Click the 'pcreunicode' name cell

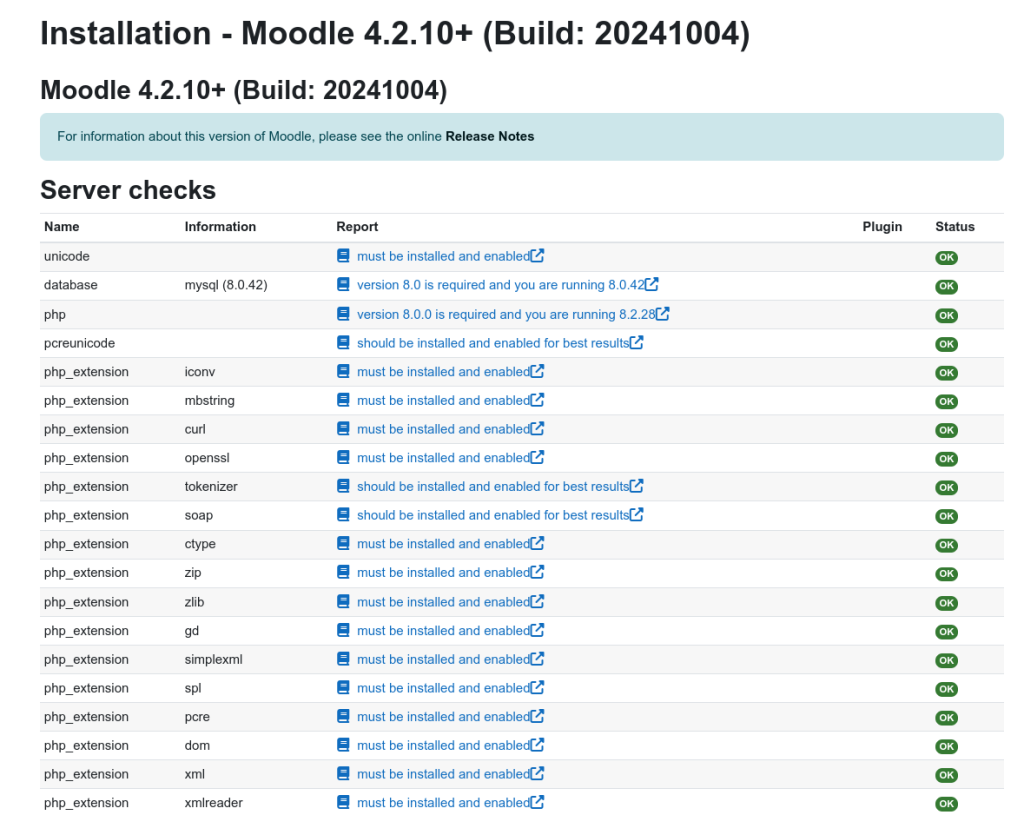(x=80, y=344)
